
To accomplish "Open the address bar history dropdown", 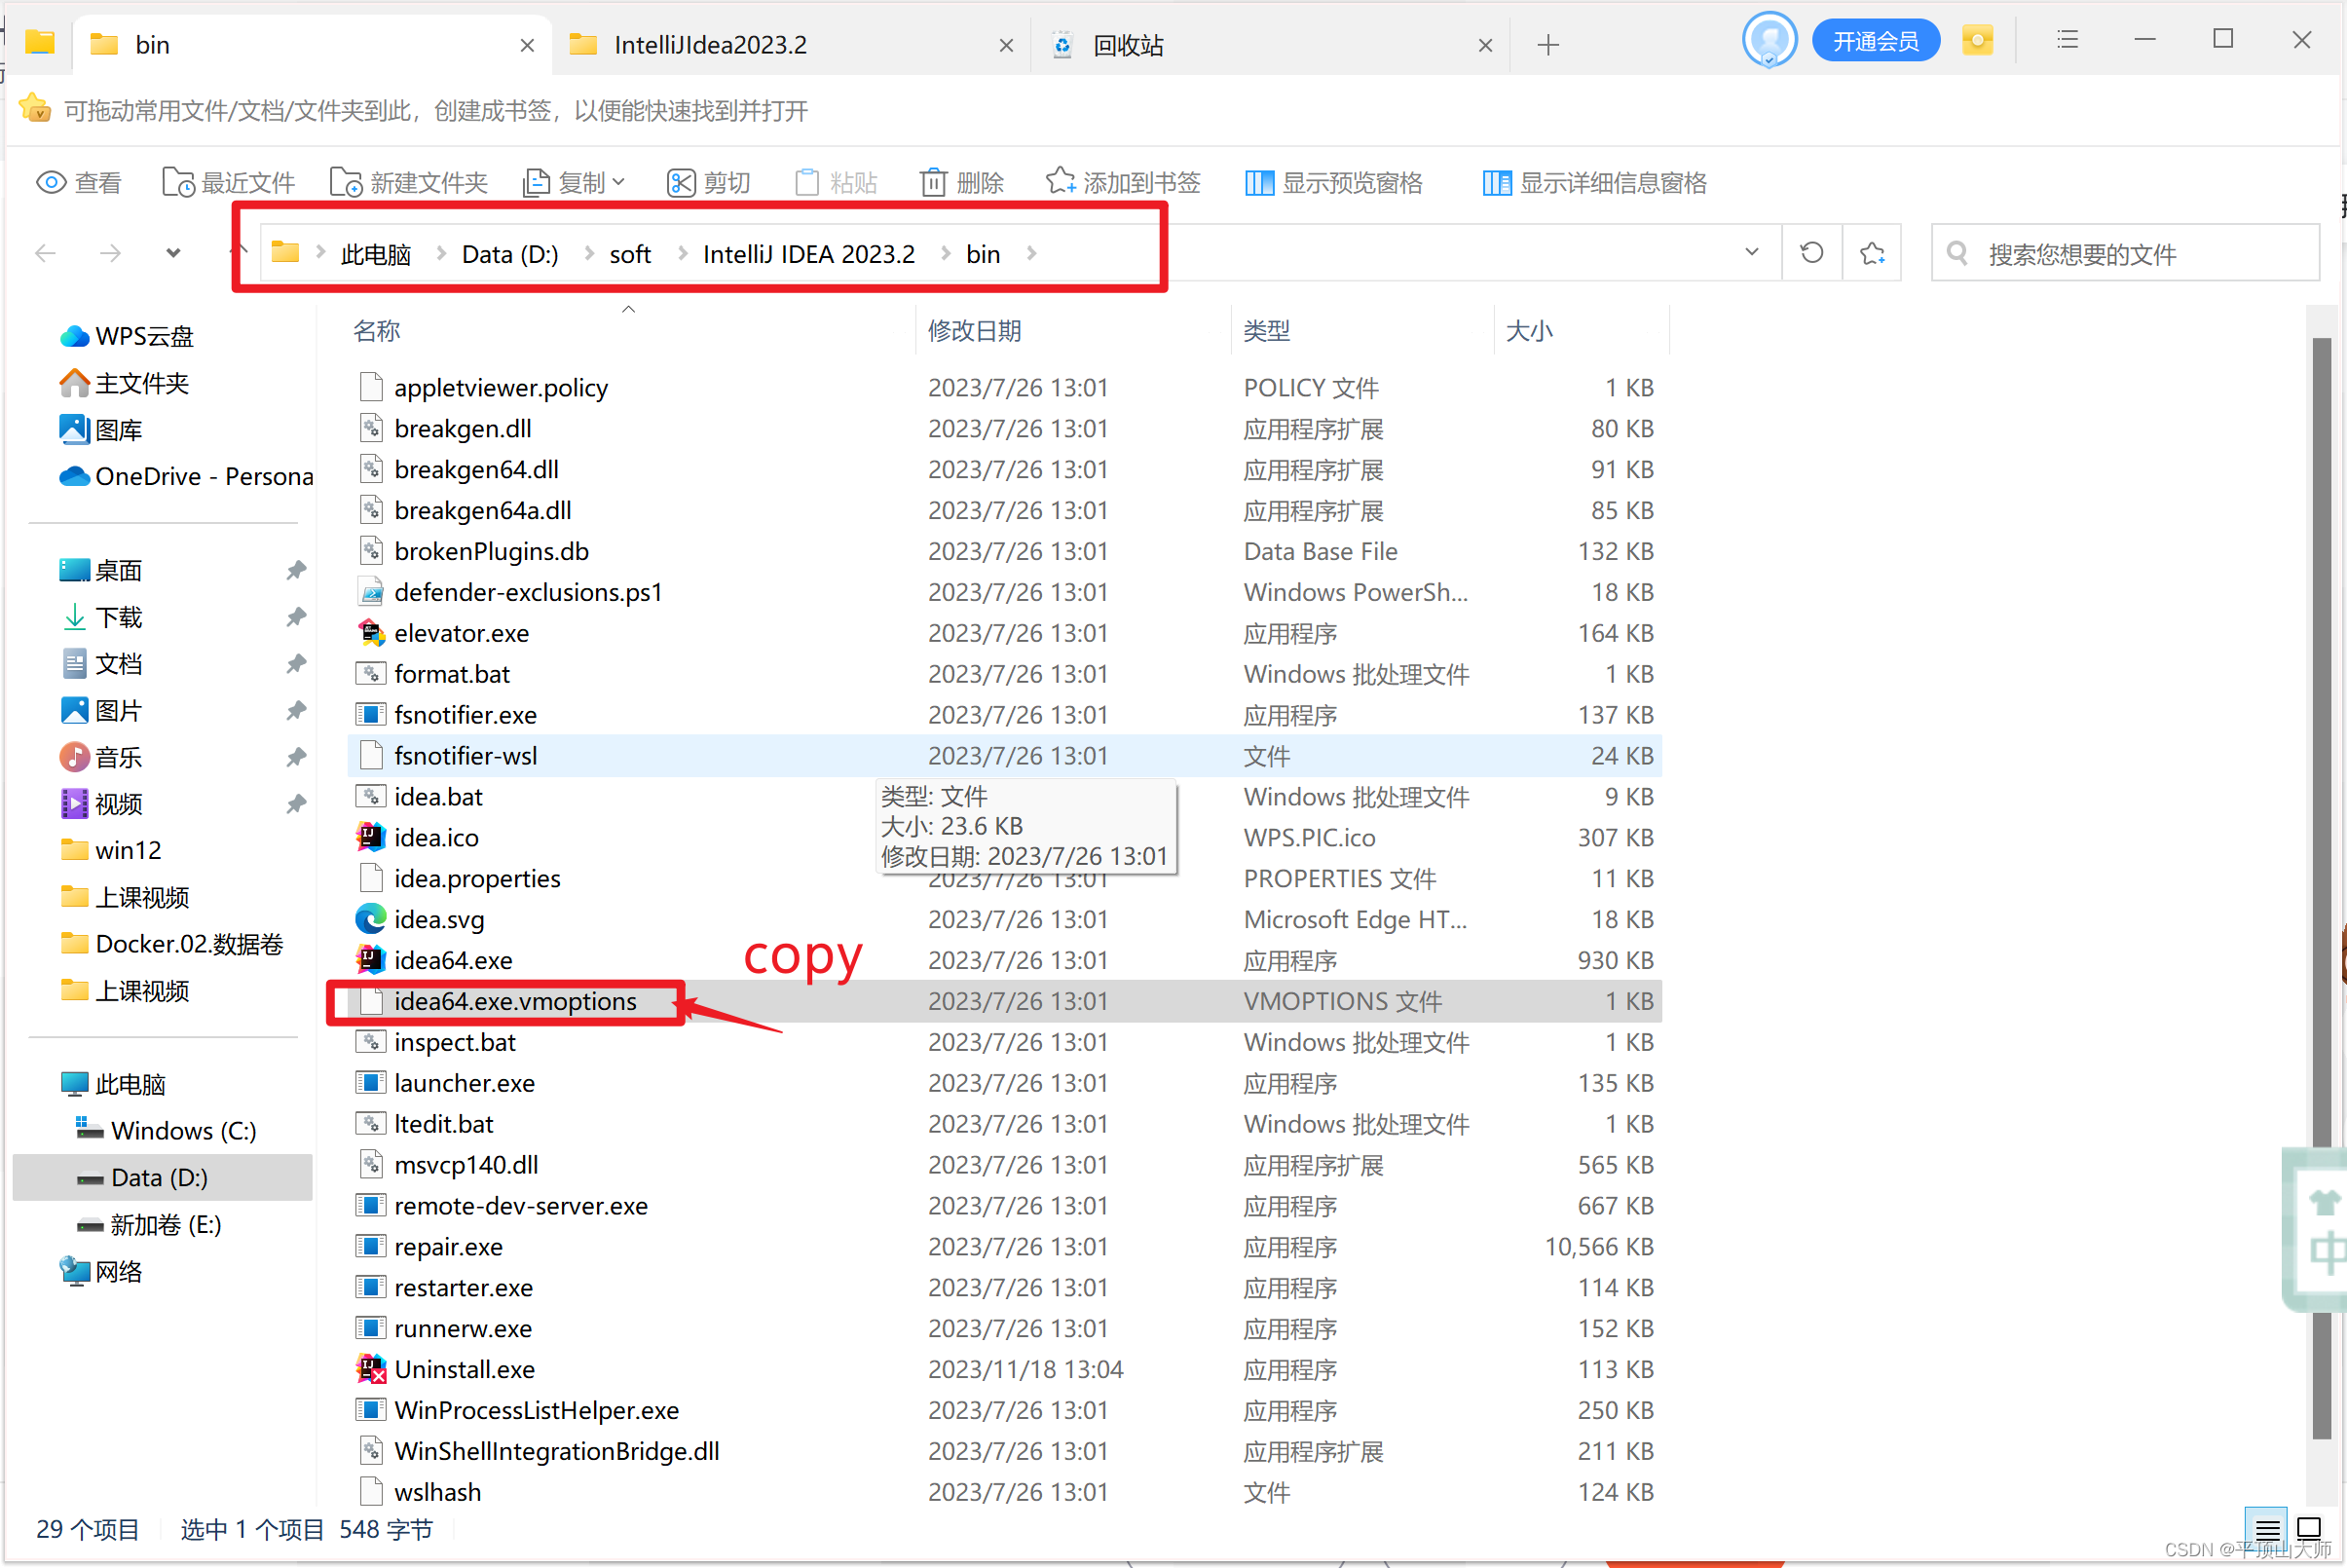I will (x=1751, y=252).
